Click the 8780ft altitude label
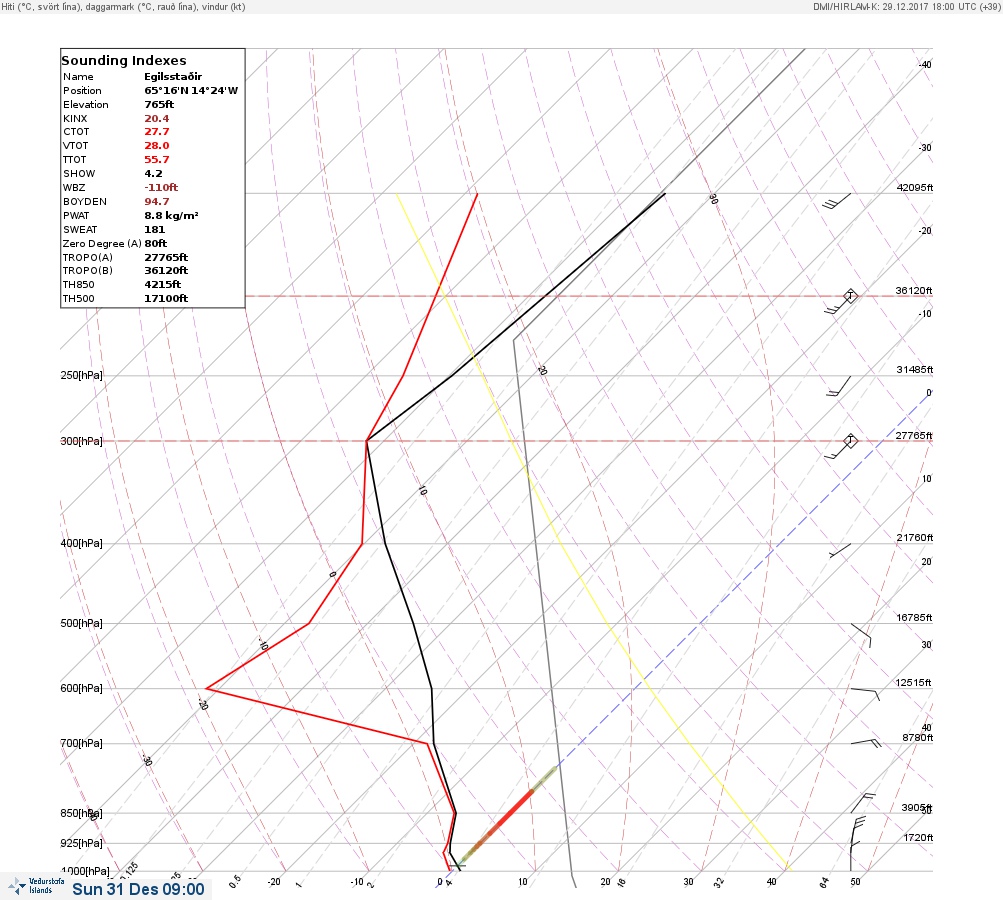This screenshot has width=1003, height=900. coord(917,738)
